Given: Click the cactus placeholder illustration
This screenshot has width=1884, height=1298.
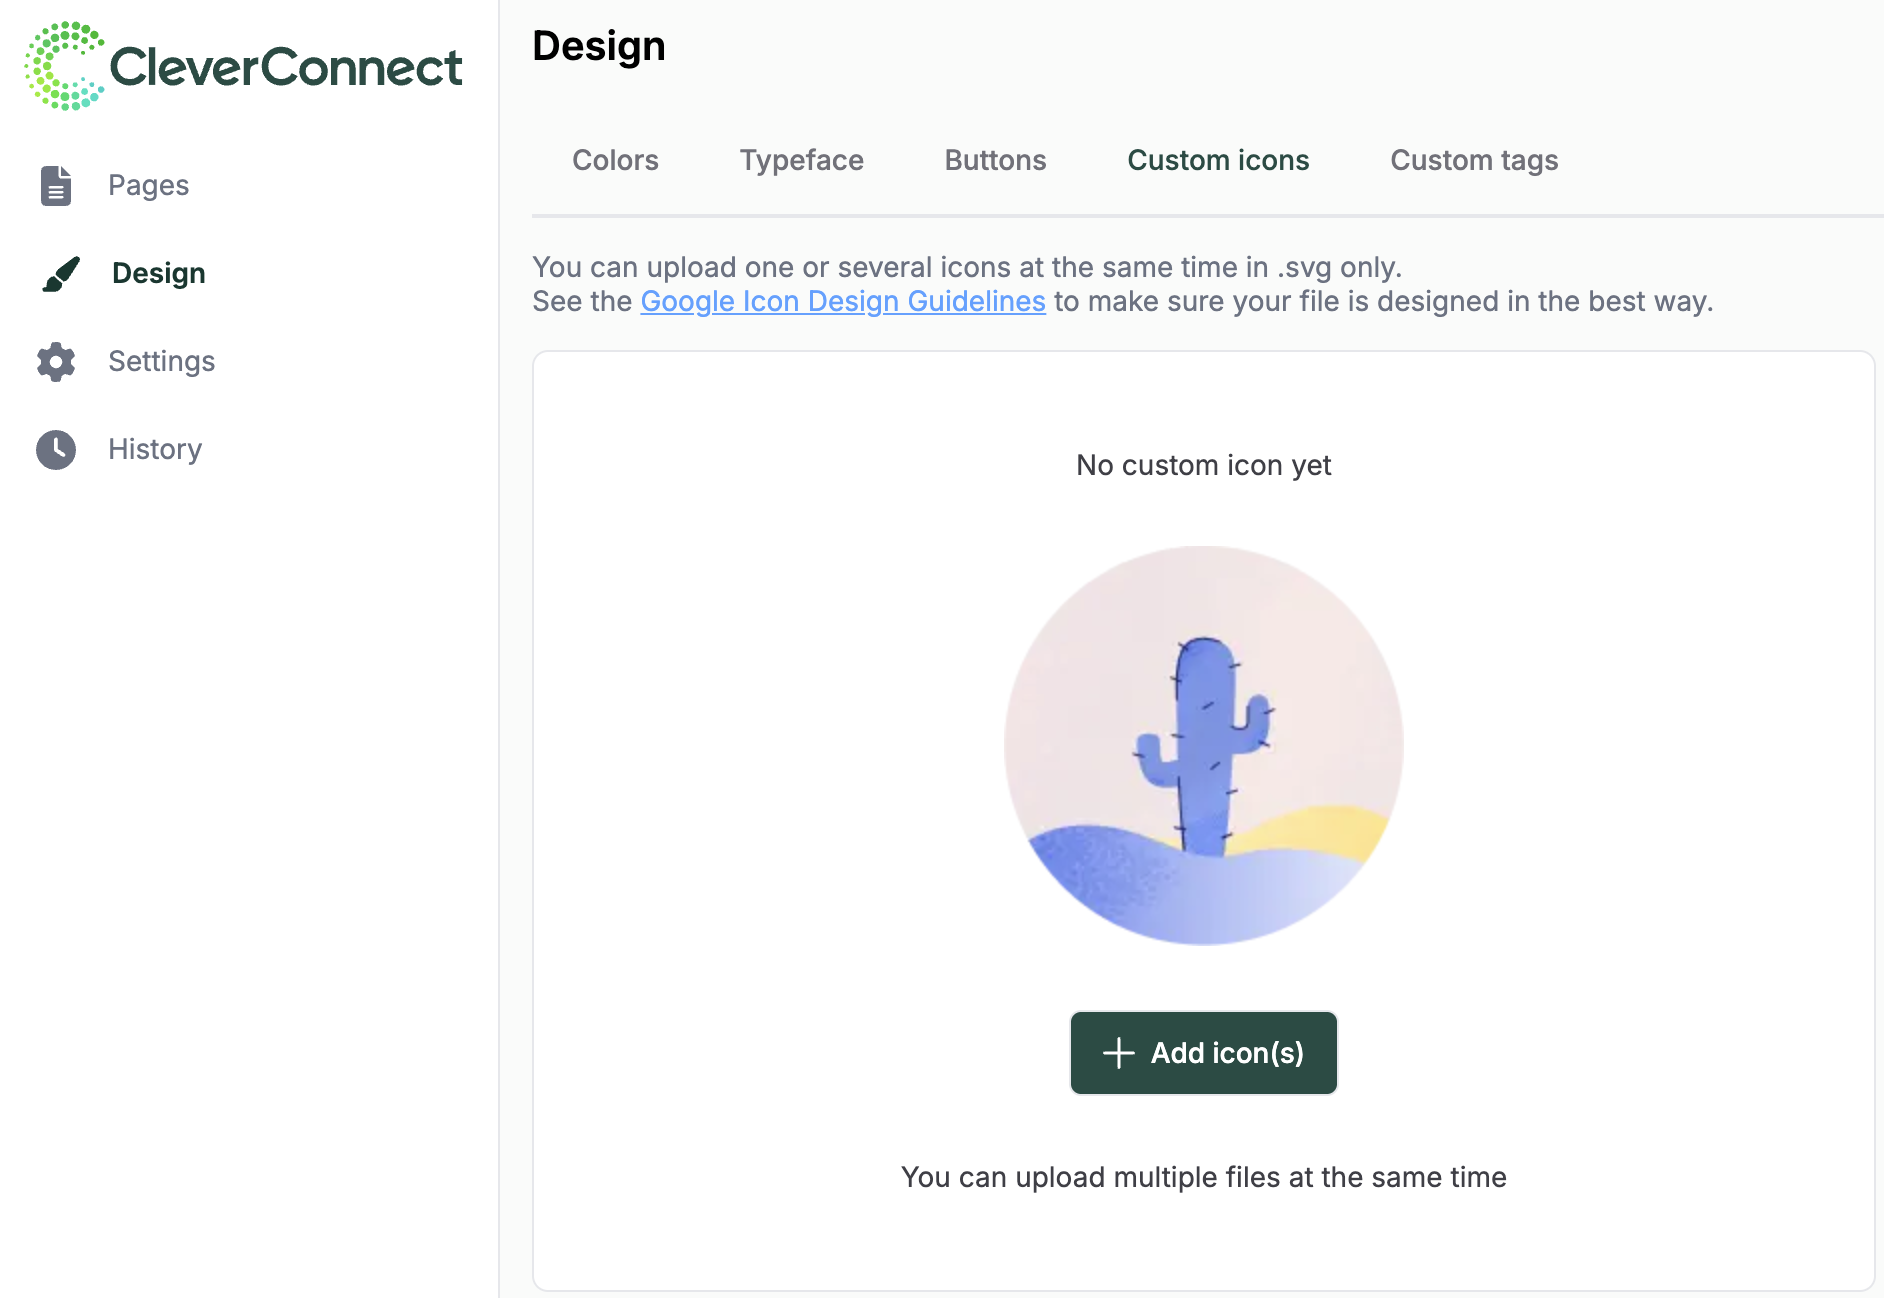Looking at the screenshot, I should 1203,746.
